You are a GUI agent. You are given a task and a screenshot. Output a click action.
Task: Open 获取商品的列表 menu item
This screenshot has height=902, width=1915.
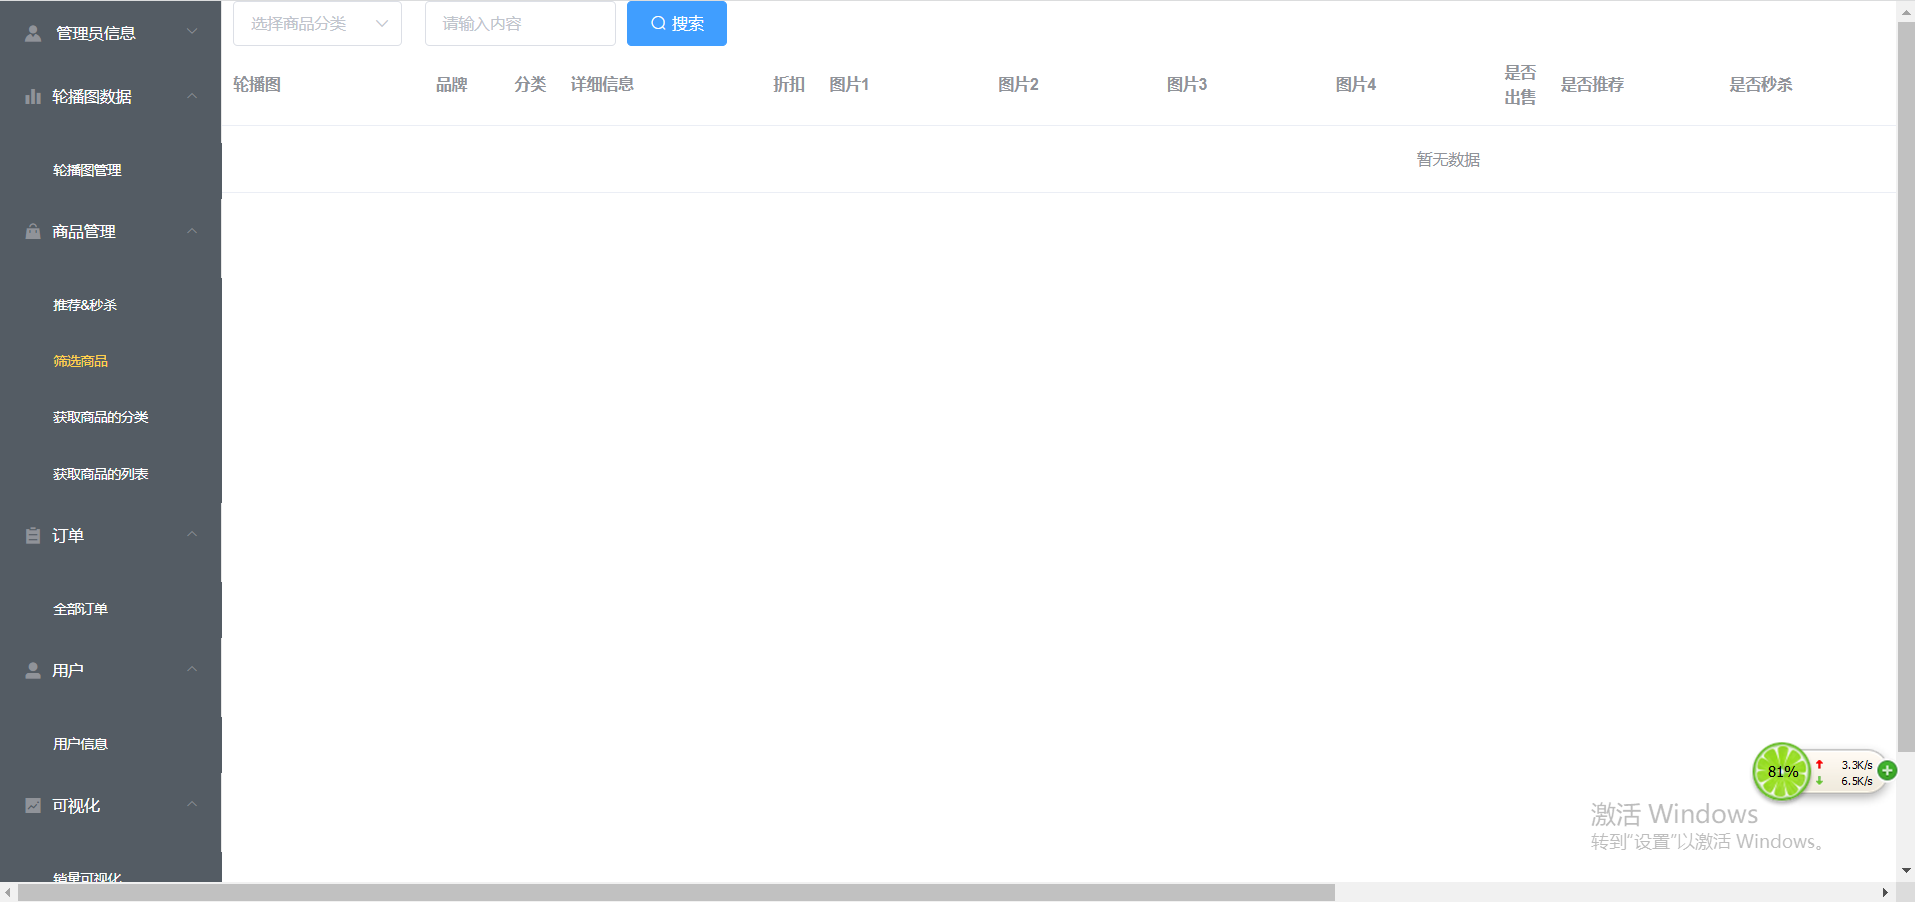pos(100,474)
